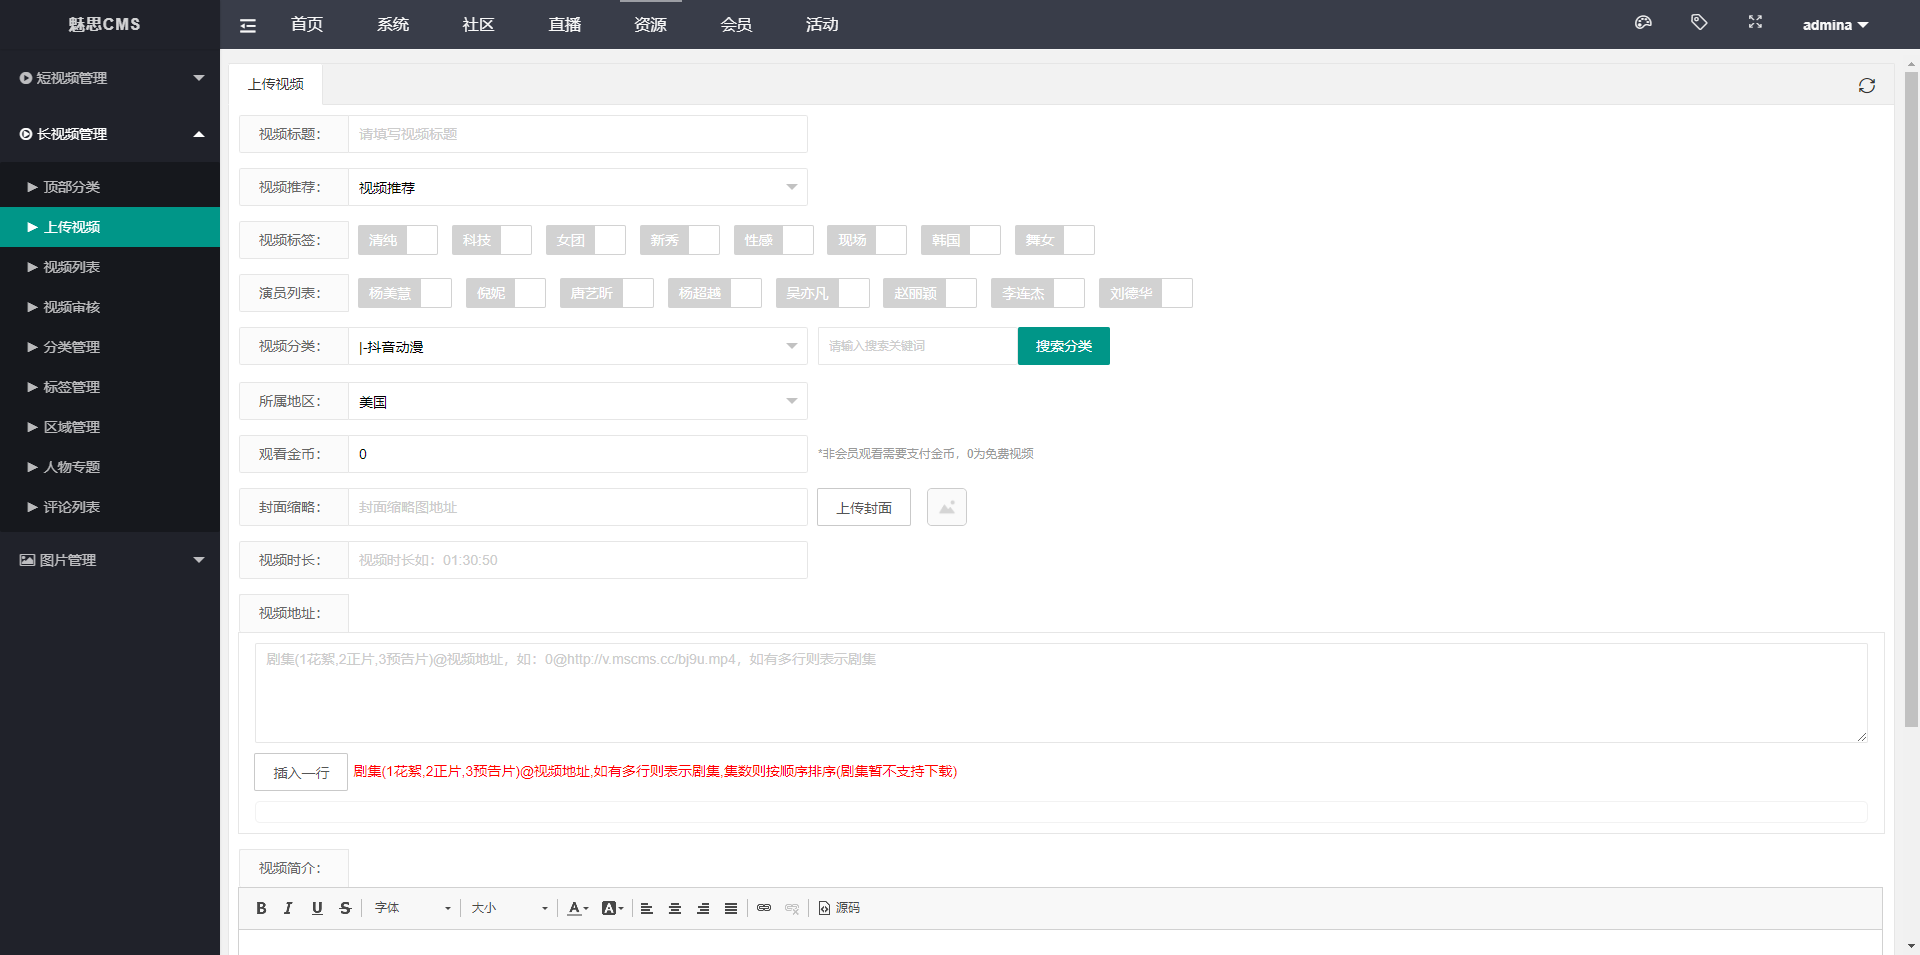Screen dimensions: 1920x955
Task: Focus the 视频标题 input field
Action: click(x=578, y=134)
